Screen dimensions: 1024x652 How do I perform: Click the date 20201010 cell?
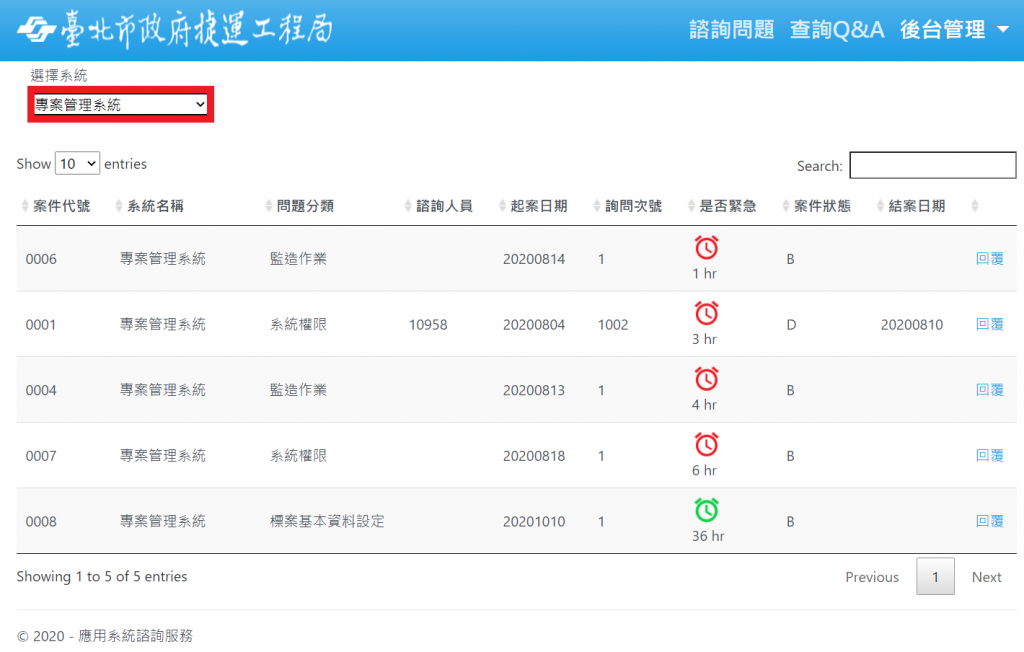pos(534,522)
